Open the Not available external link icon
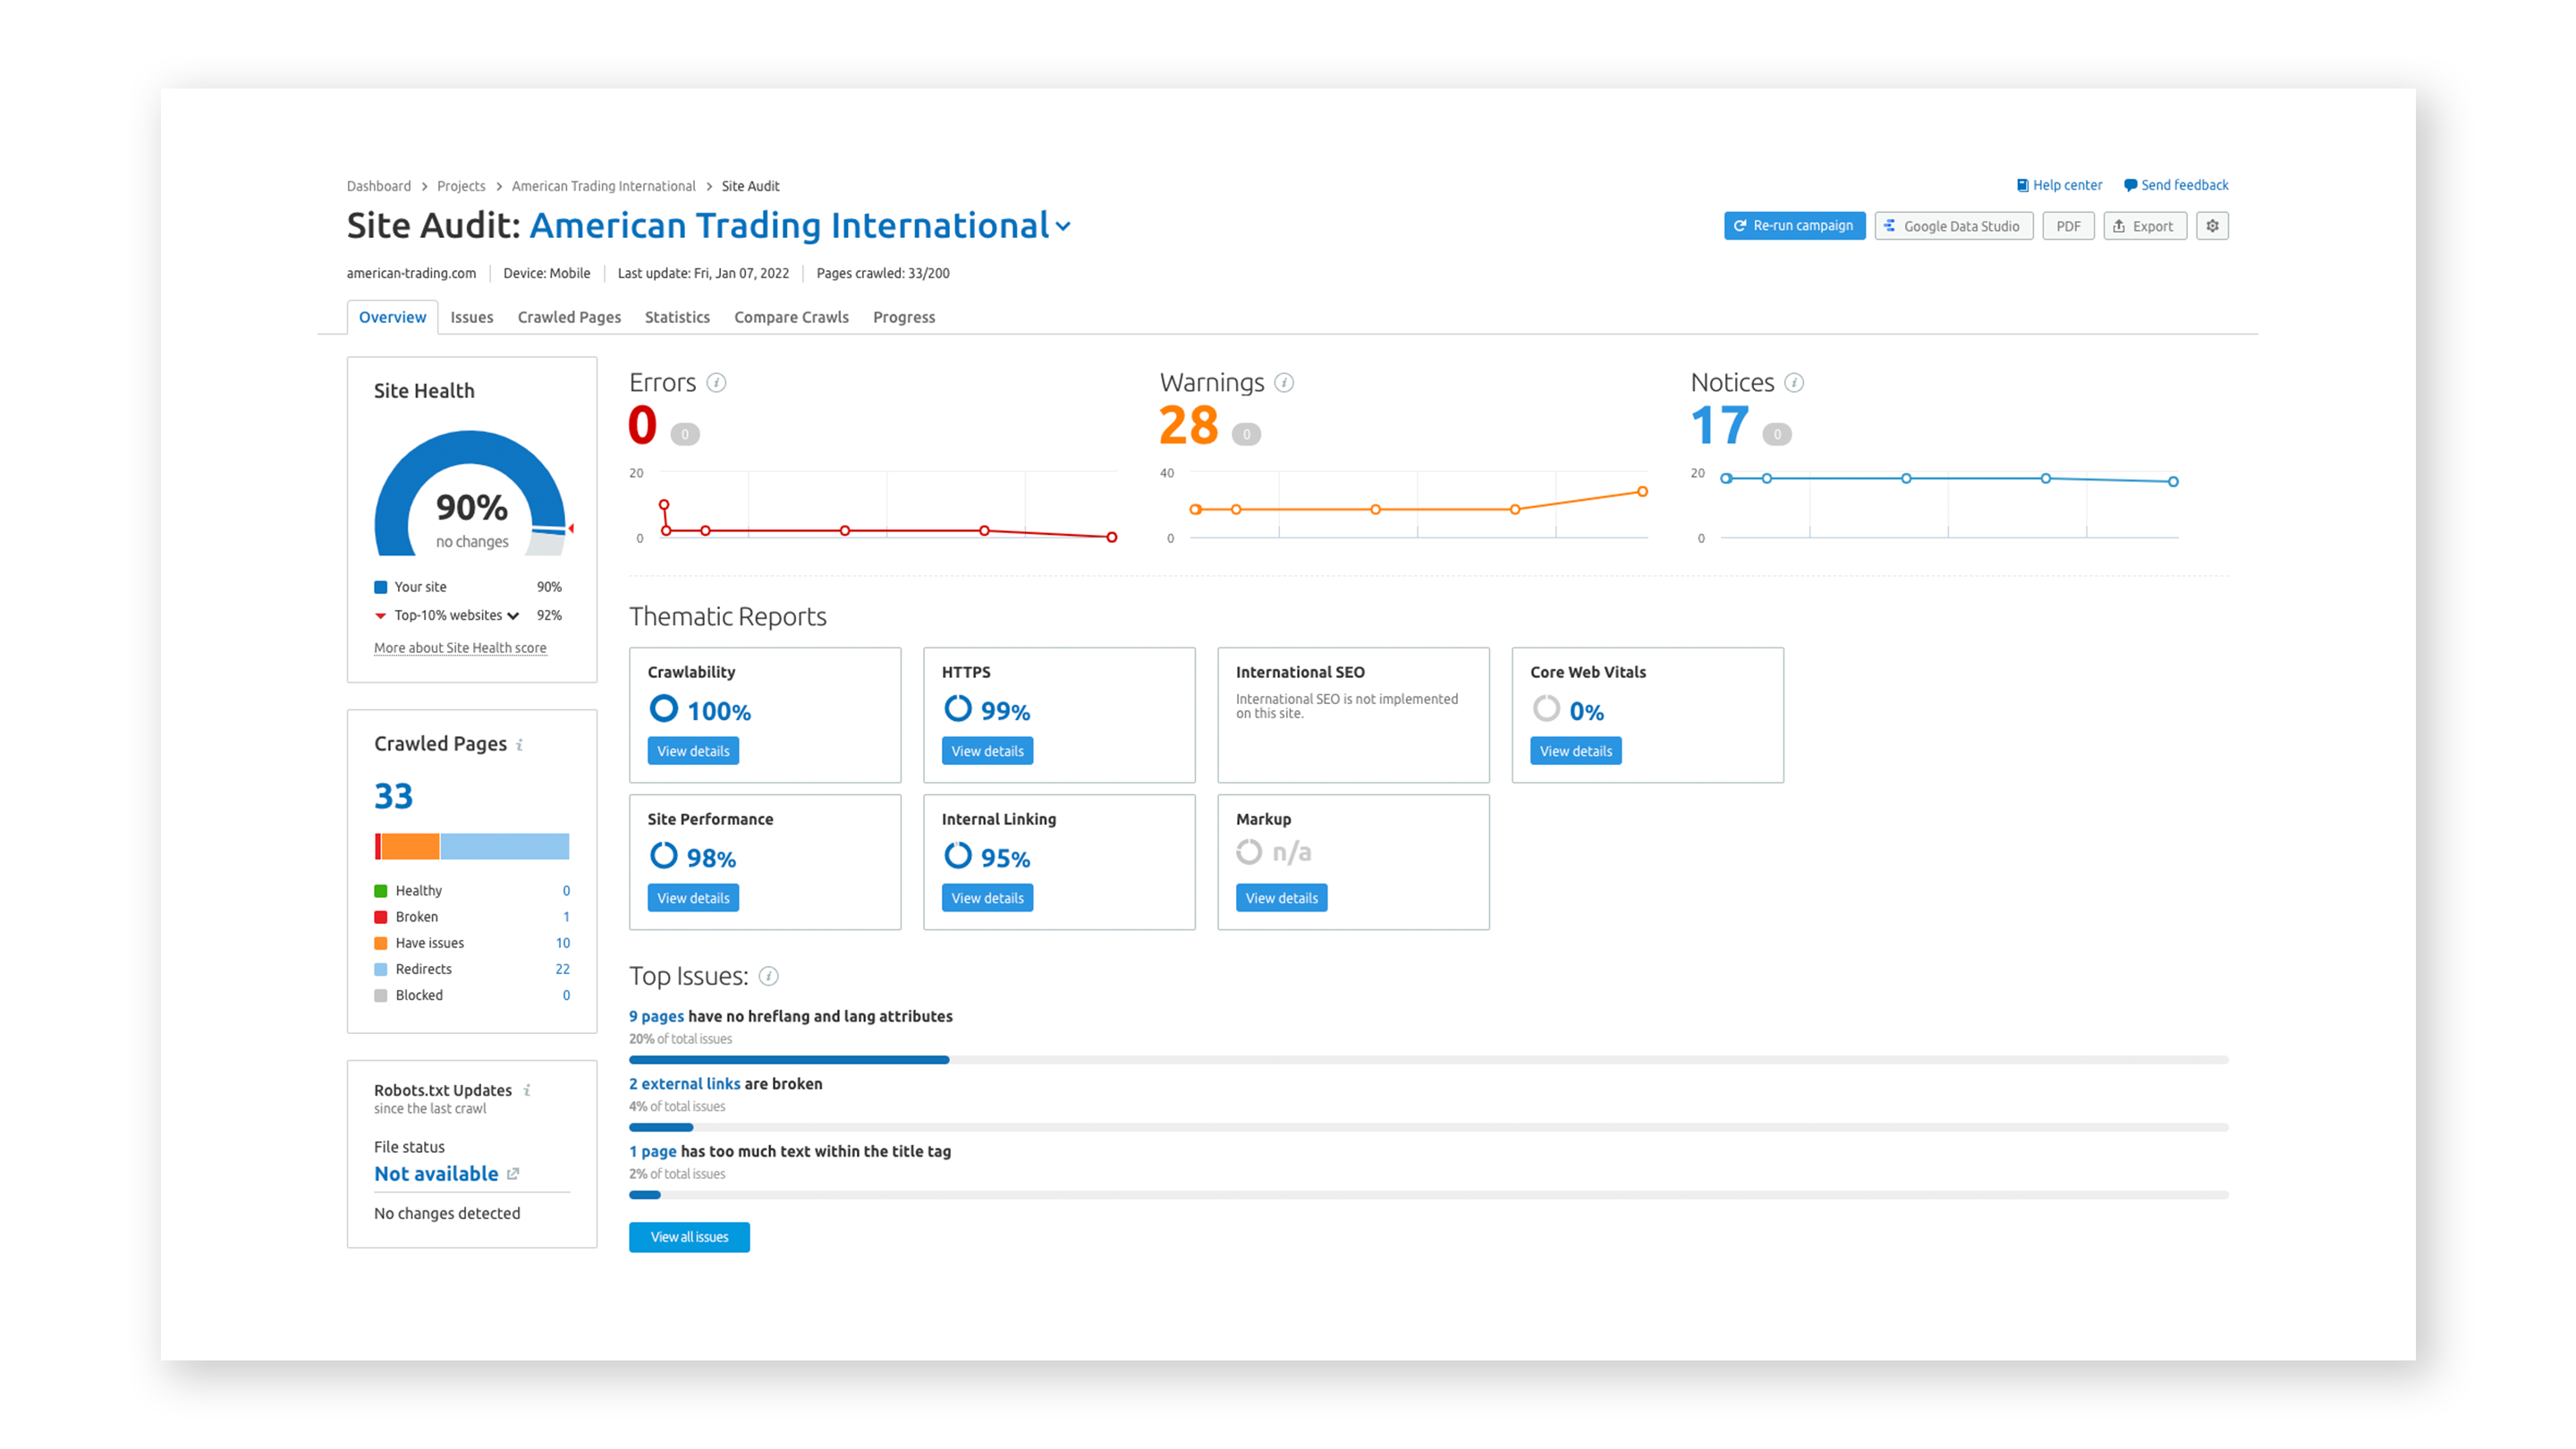Image resolution: width=2576 pixels, height=1449 pixels. click(513, 1174)
